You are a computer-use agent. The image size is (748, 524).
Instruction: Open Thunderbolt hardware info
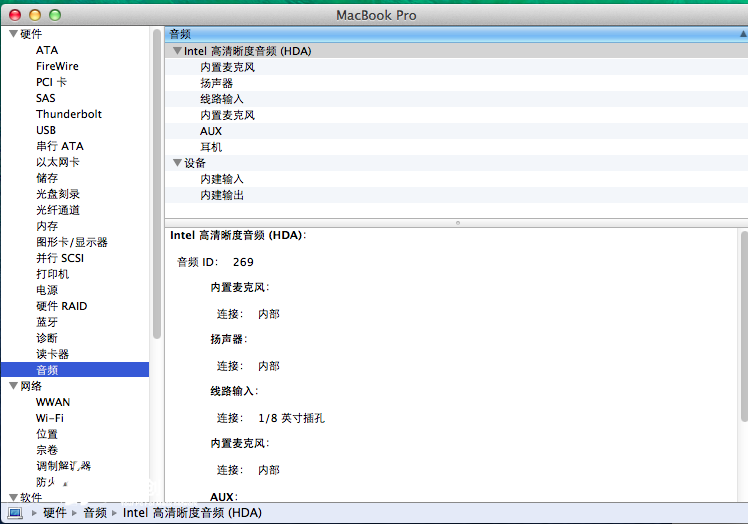[69, 114]
